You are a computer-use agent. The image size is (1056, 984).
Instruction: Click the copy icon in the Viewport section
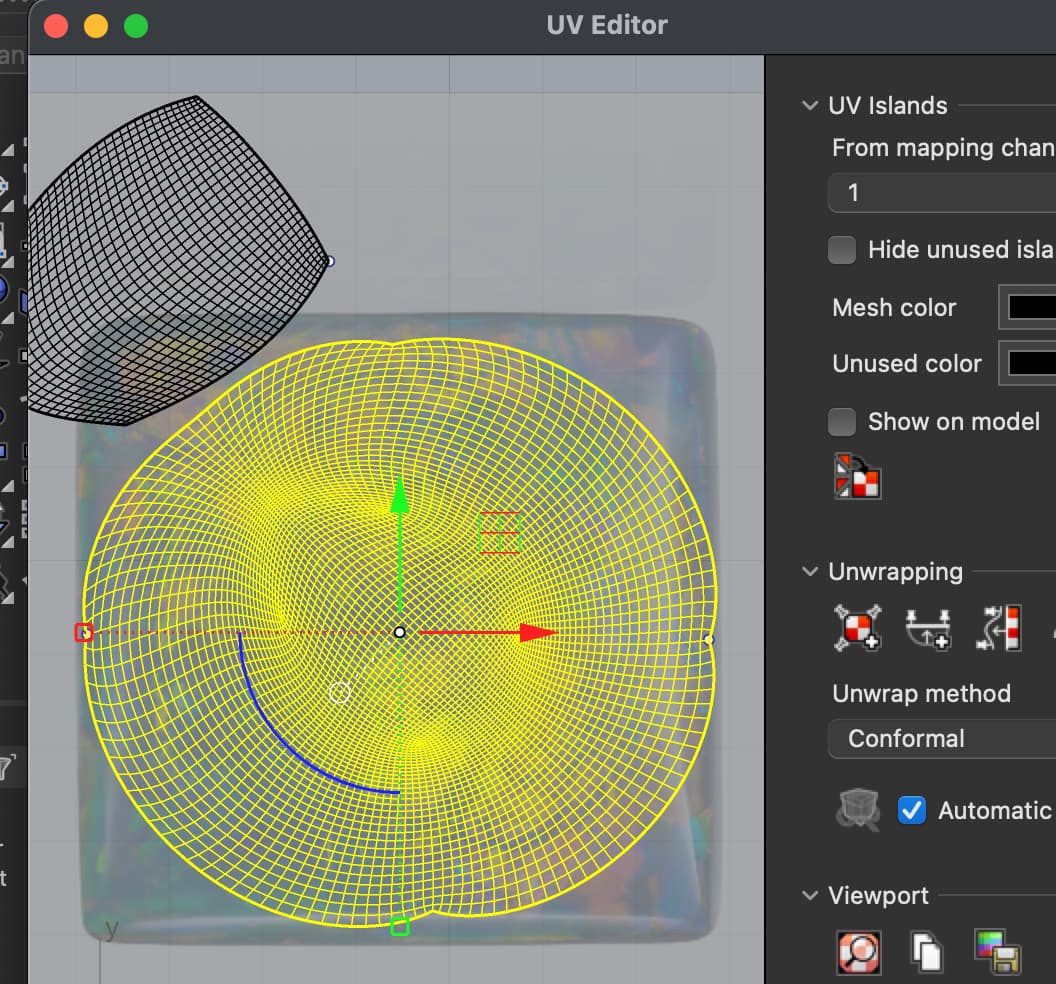[925, 952]
